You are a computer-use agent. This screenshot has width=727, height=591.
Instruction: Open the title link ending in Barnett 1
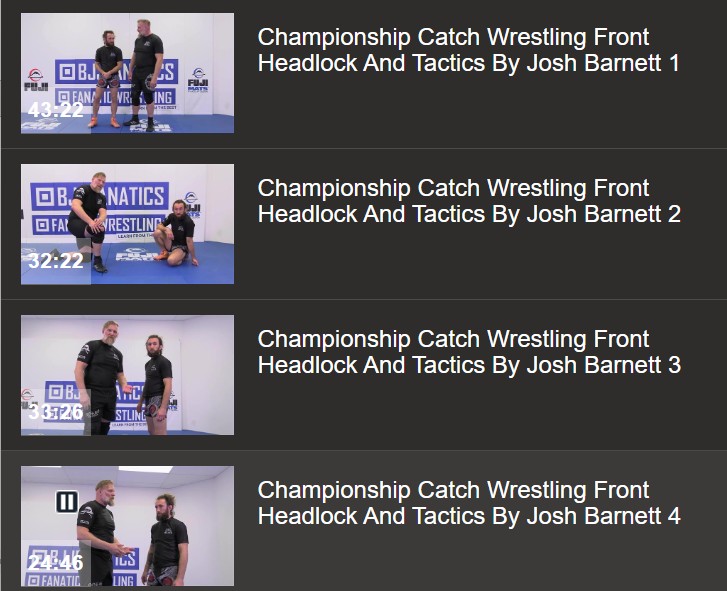[469, 50]
